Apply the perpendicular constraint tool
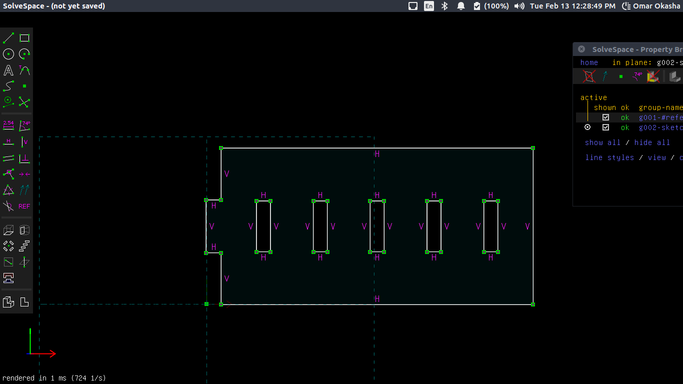The image size is (683, 384). [x=24, y=158]
